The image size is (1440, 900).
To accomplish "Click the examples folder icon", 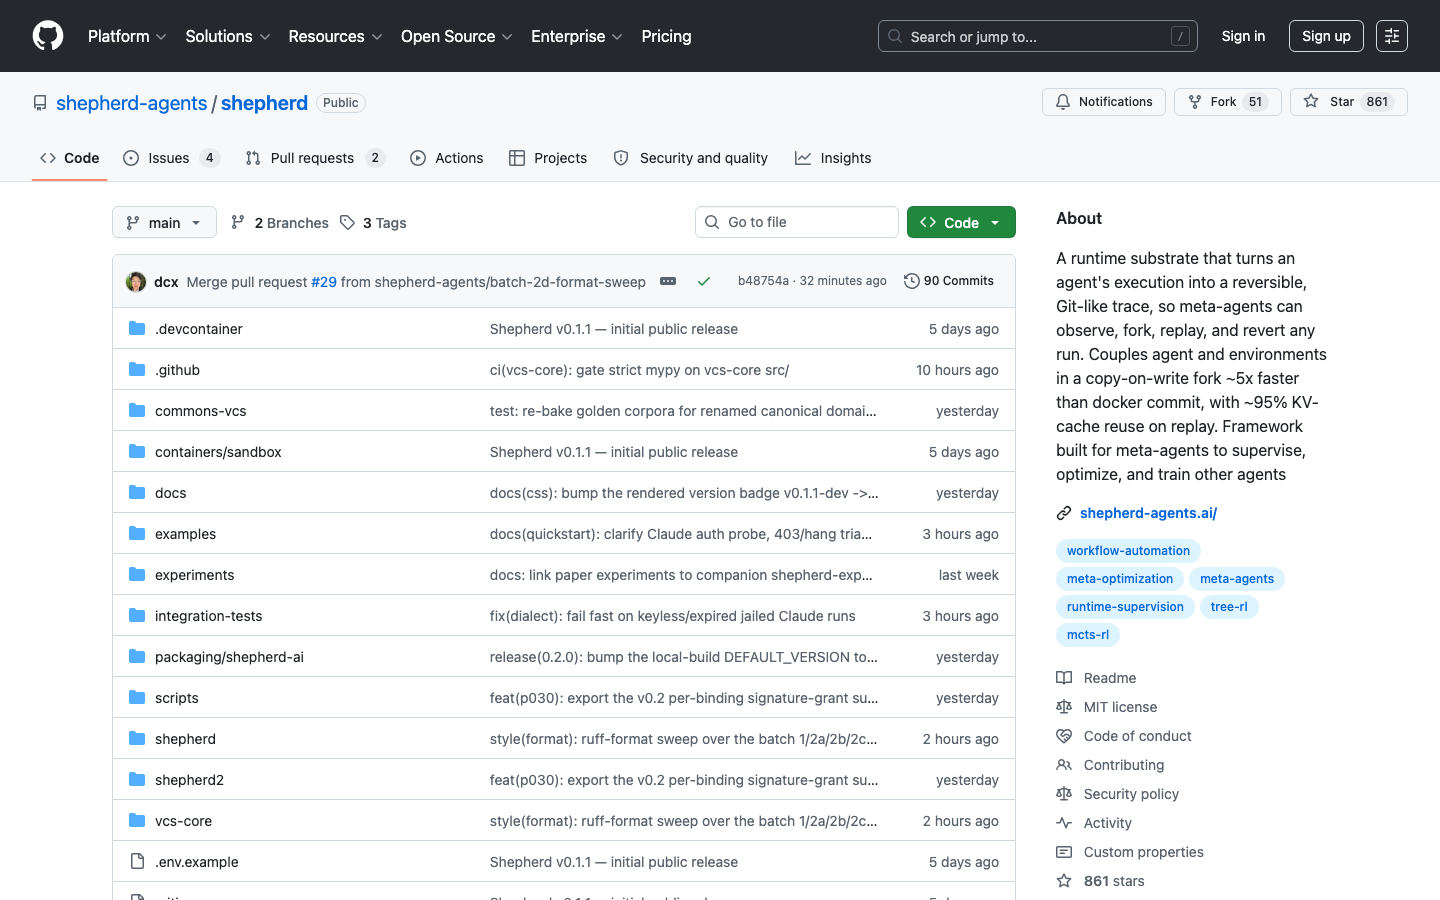I will (137, 533).
